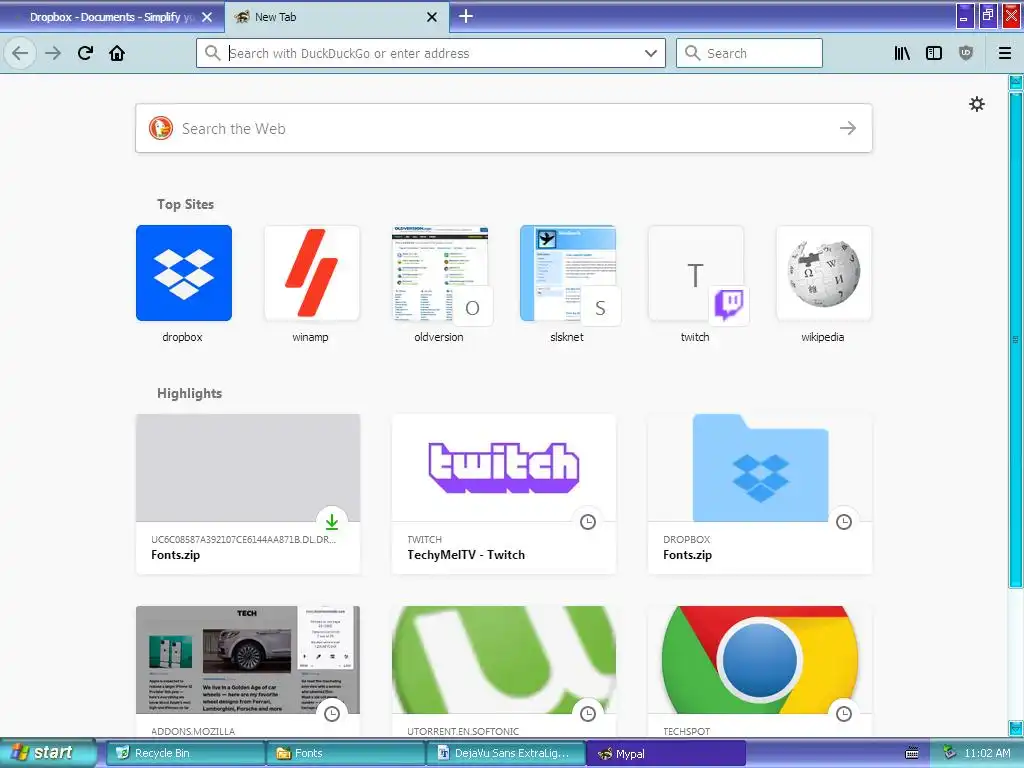Open the Windows start menu

pos(47,752)
